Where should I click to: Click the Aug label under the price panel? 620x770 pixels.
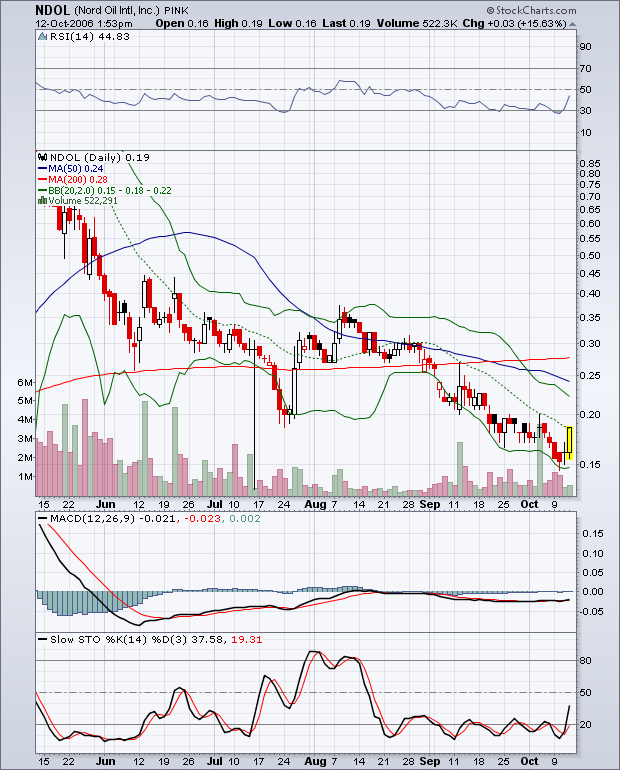pos(315,504)
